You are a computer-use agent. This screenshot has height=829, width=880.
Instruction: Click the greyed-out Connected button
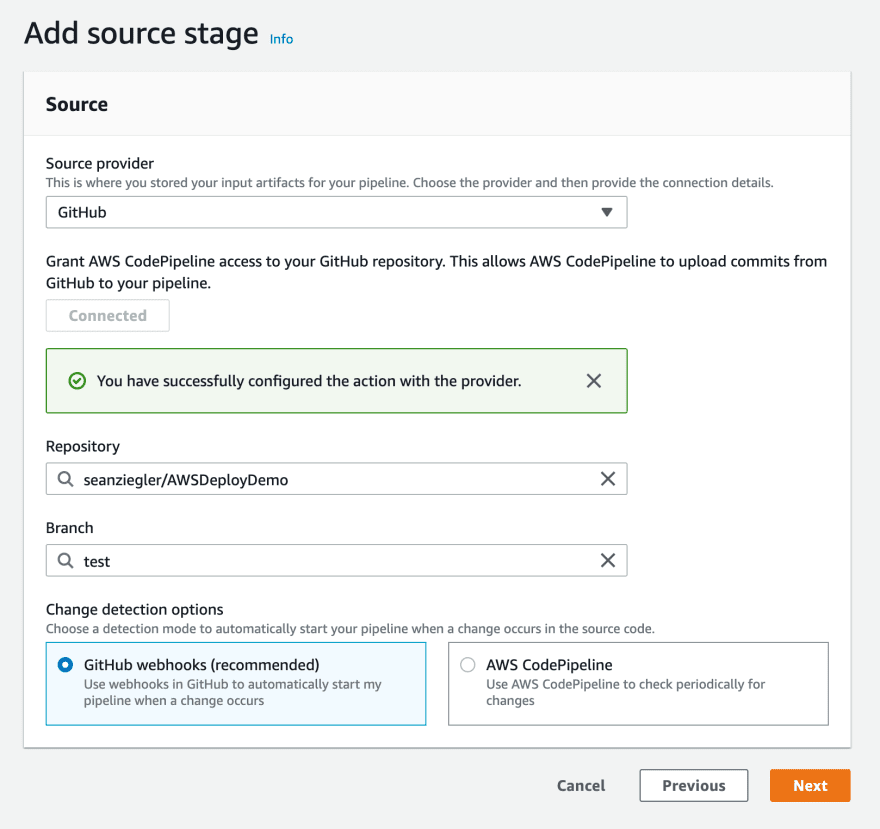[108, 315]
